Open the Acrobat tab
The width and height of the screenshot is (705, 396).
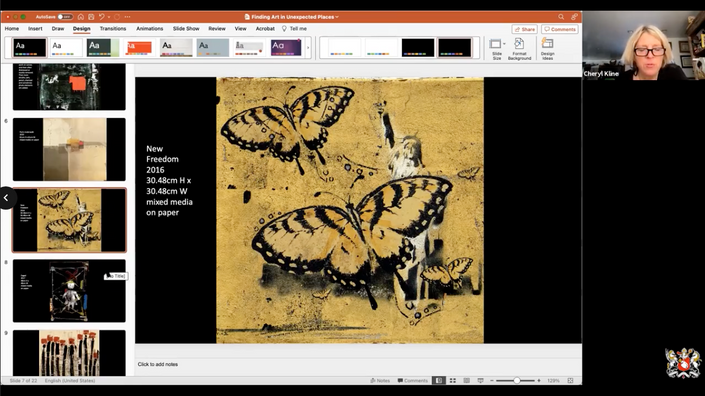coord(265,28)
